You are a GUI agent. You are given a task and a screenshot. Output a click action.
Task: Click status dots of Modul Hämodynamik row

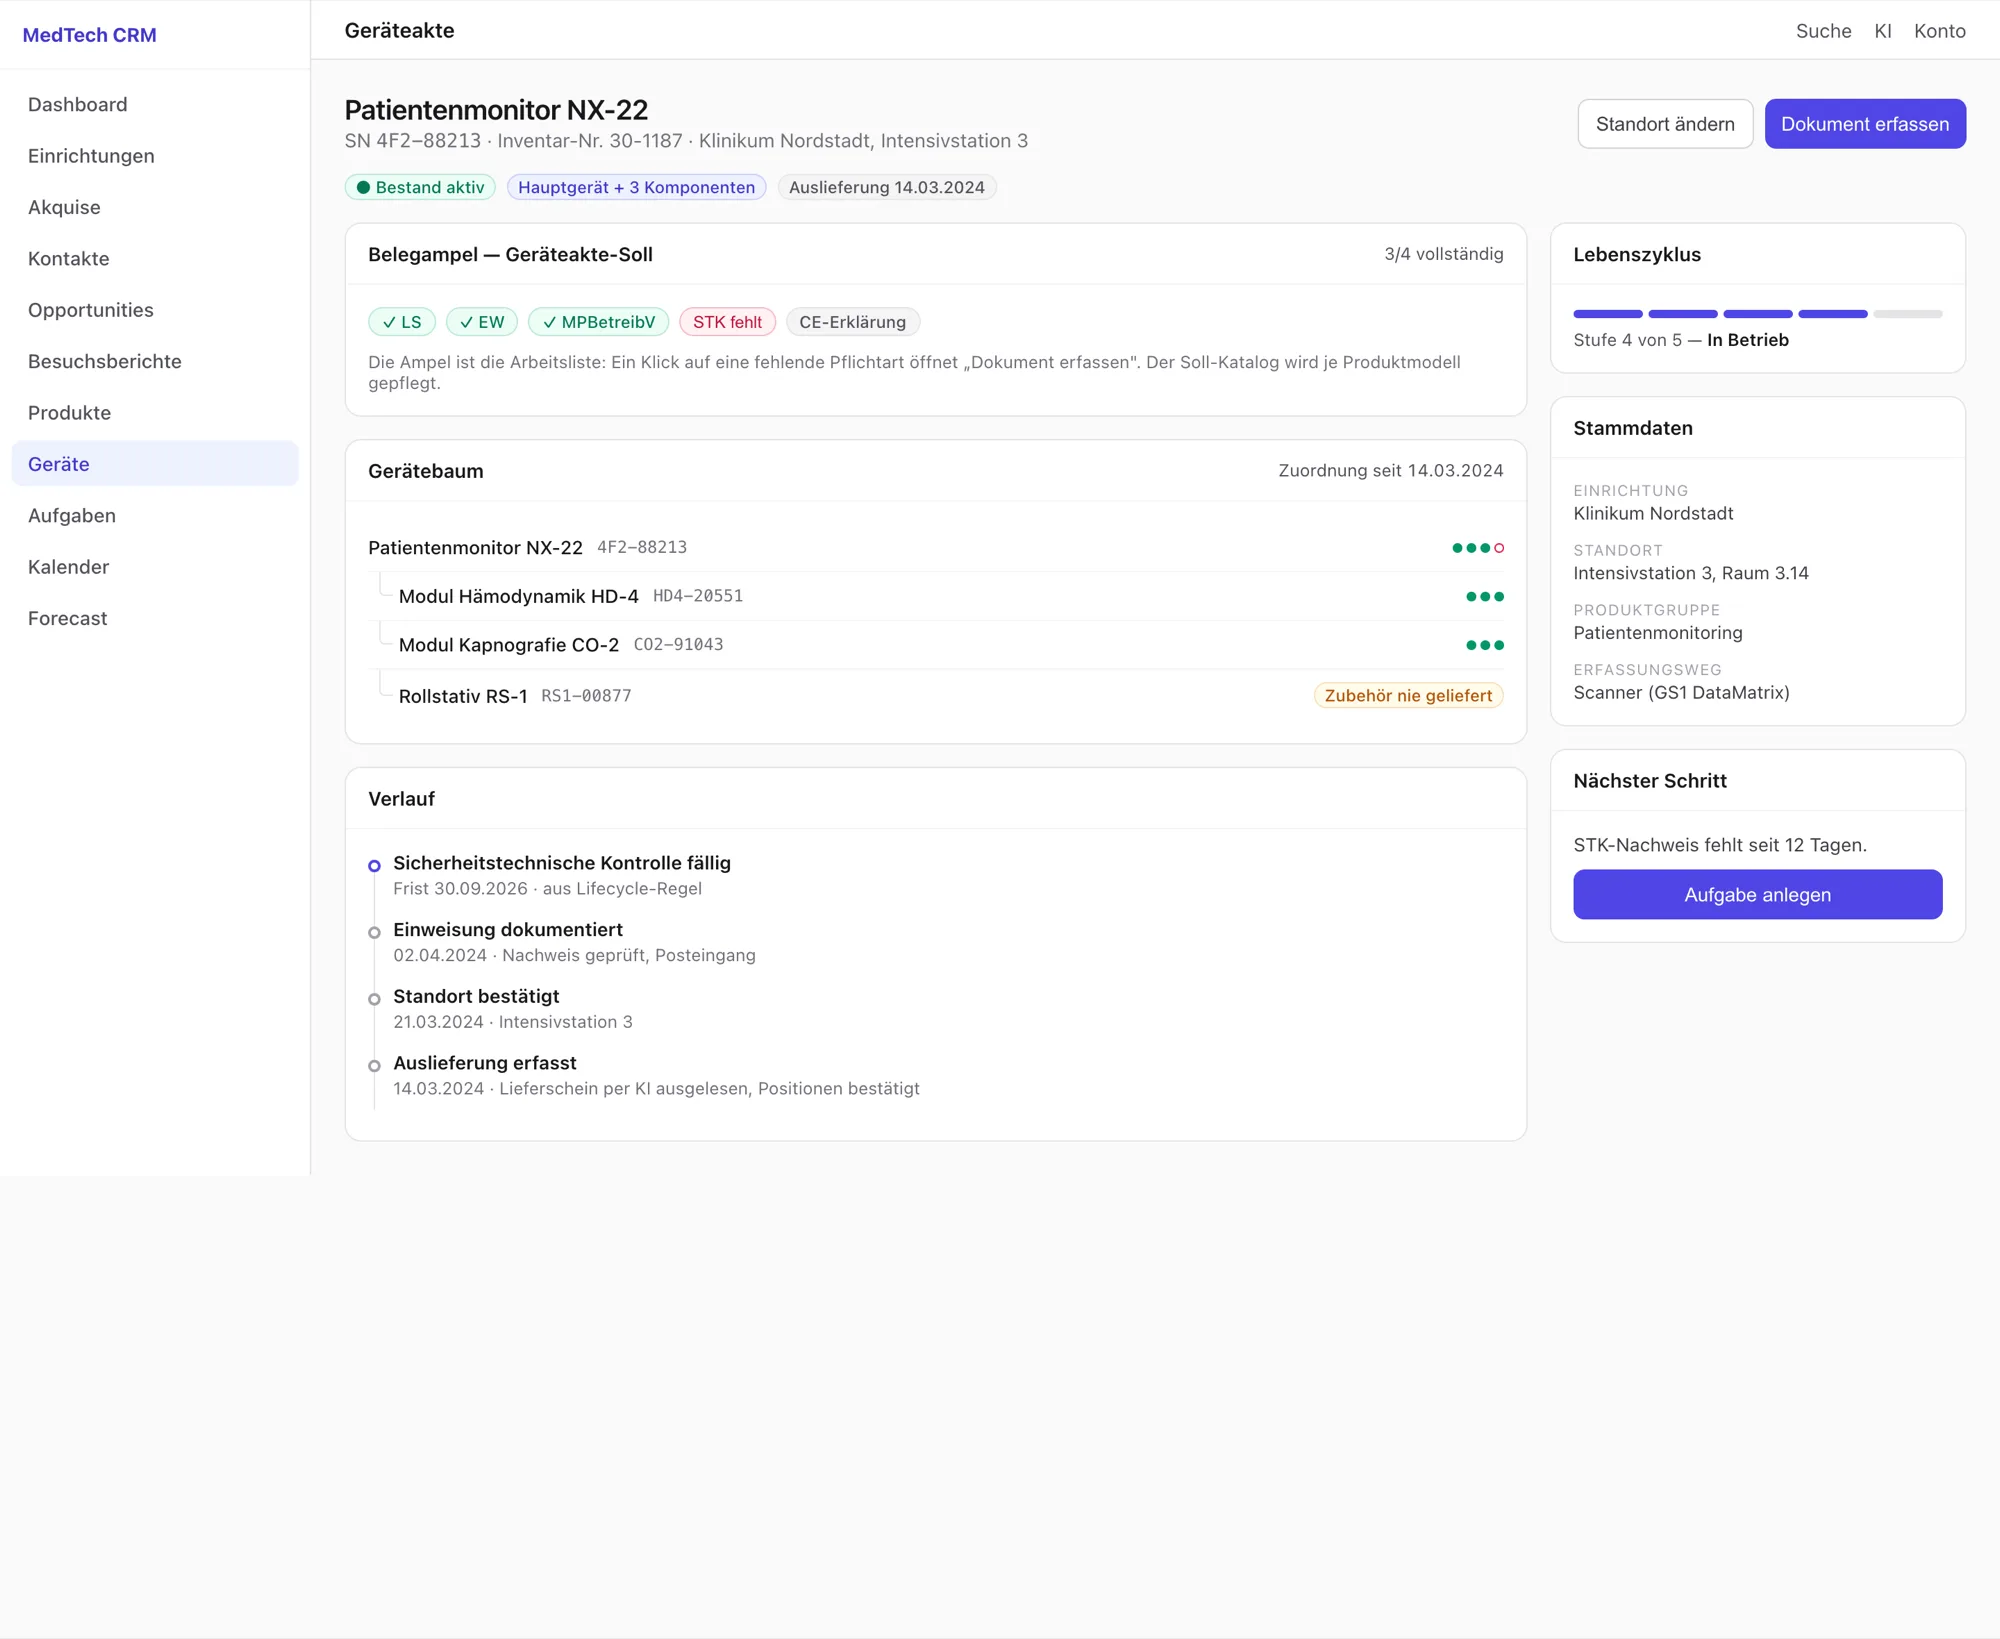pyautogui.click(x=1485, y=597)
